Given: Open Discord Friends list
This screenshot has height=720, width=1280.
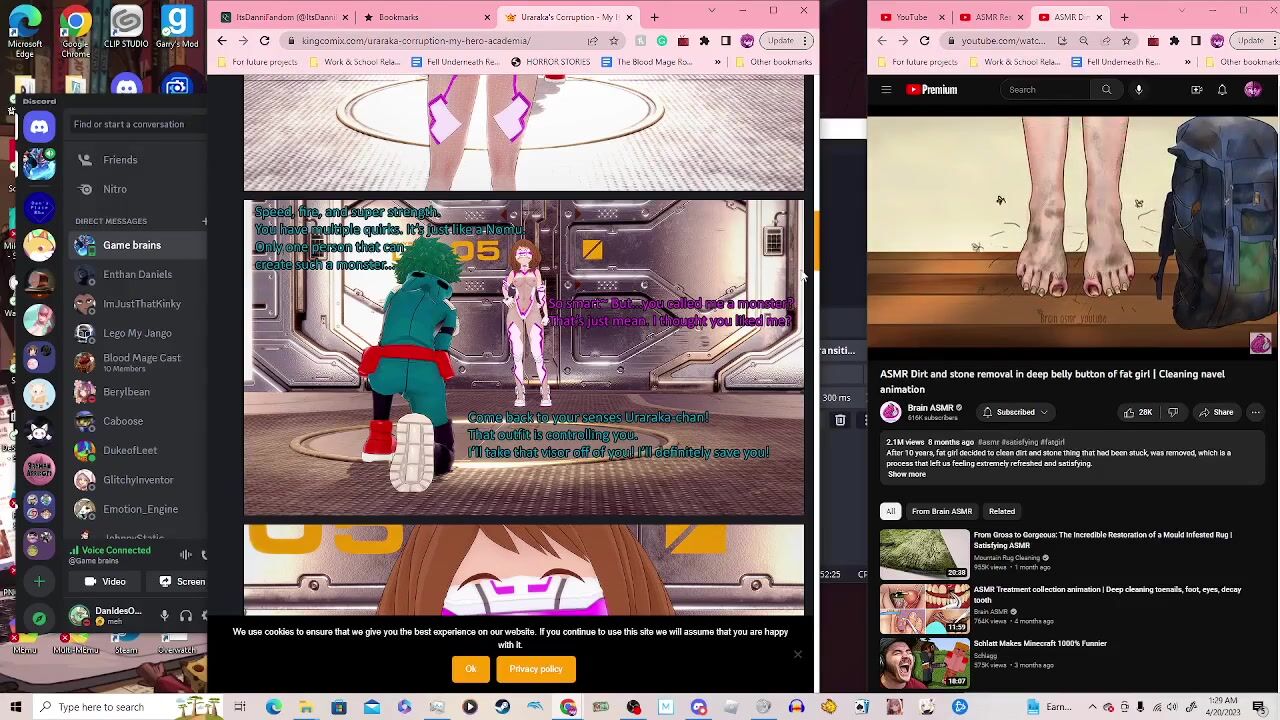Looking at the screenshot, I should click(119, 160).
